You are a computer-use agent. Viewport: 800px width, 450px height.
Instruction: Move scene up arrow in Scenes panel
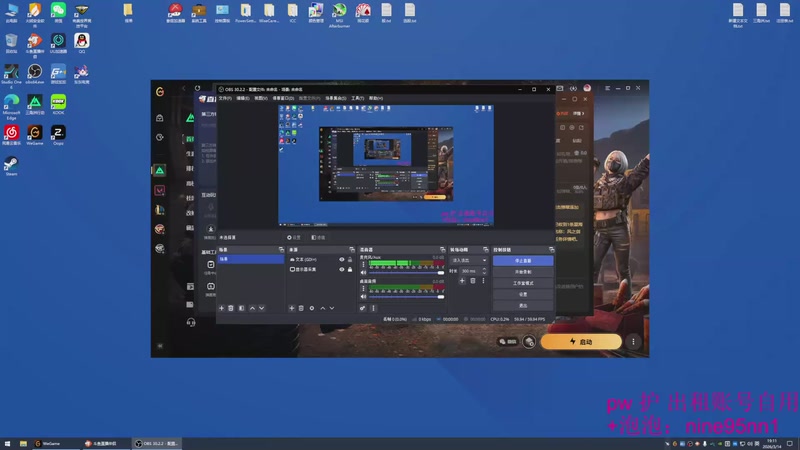click(252, 308)
